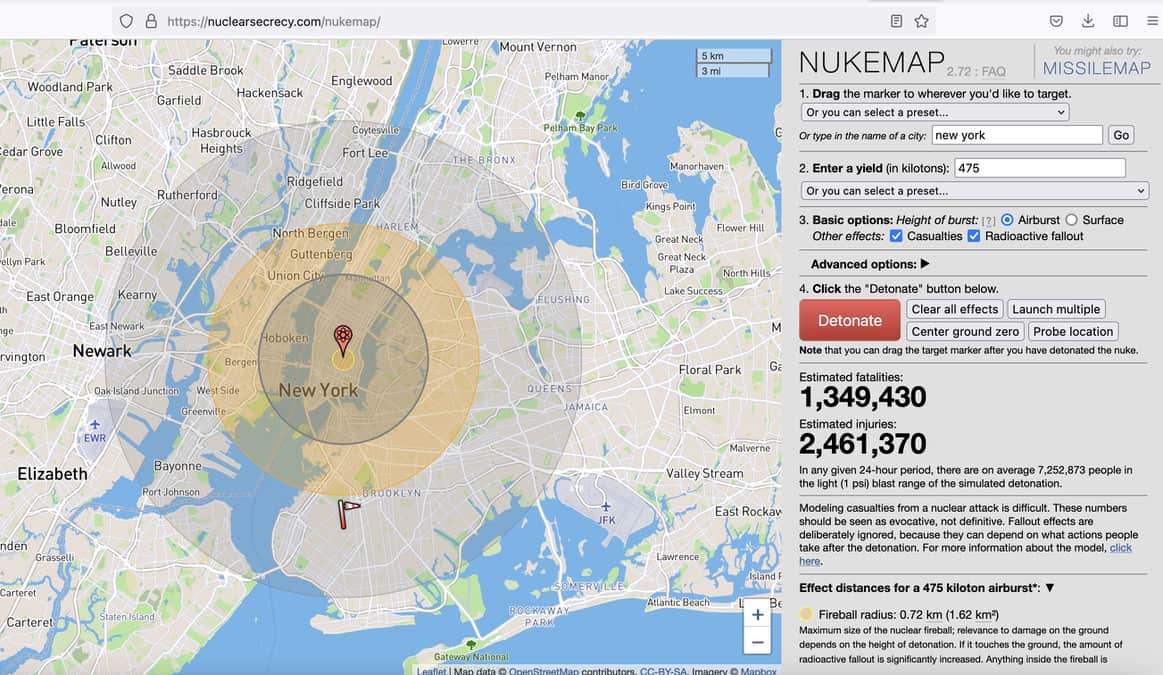This screenshot has height=675, width=1163.
Task: Click inside the yield kilotons input field
Action: (1038, 167)
